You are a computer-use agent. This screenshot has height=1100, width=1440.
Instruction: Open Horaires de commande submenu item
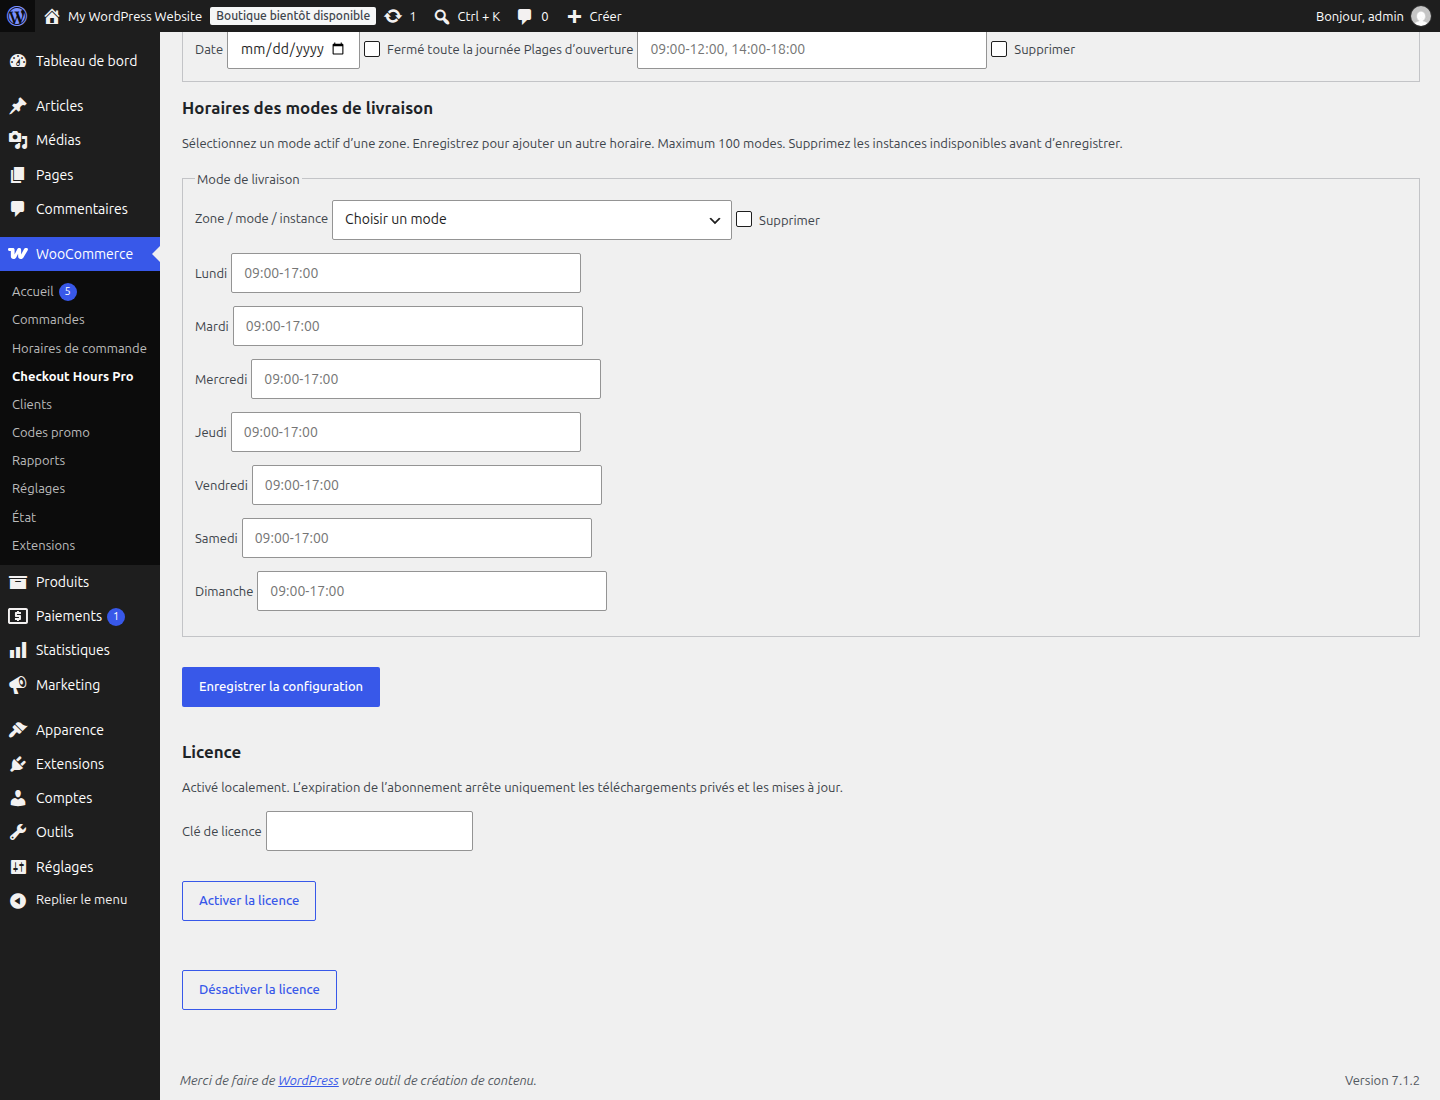pyautogui.click(x=79, y=348)
